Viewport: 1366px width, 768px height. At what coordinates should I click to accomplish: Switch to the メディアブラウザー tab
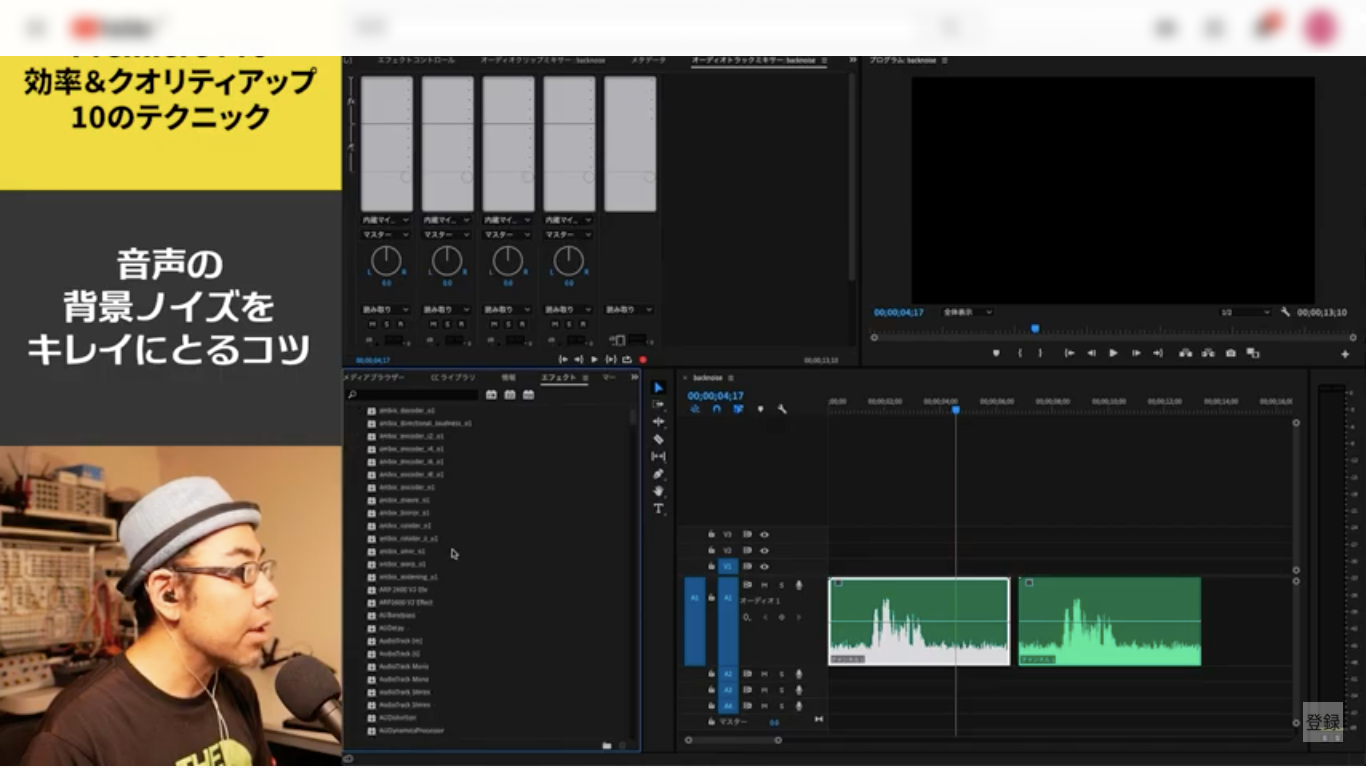(x=374, y=377)
